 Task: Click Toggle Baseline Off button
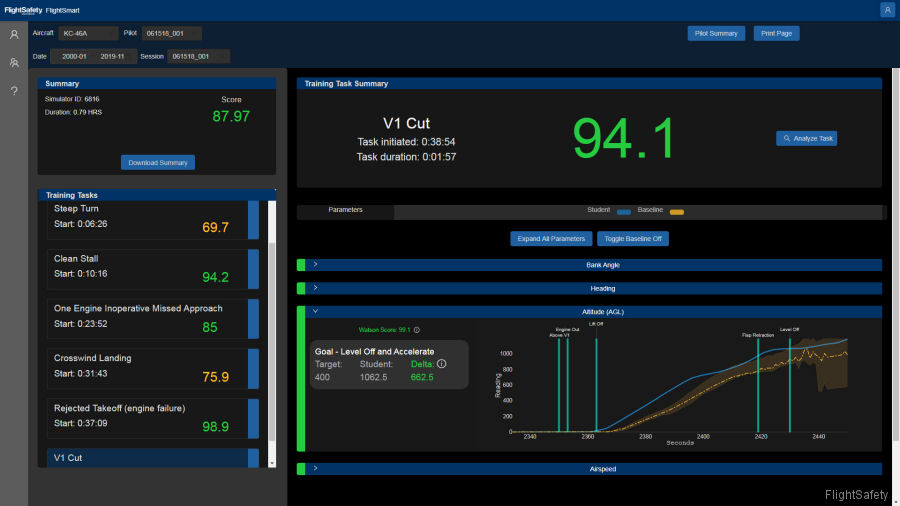pyautogui.click(x=633, y=239)
